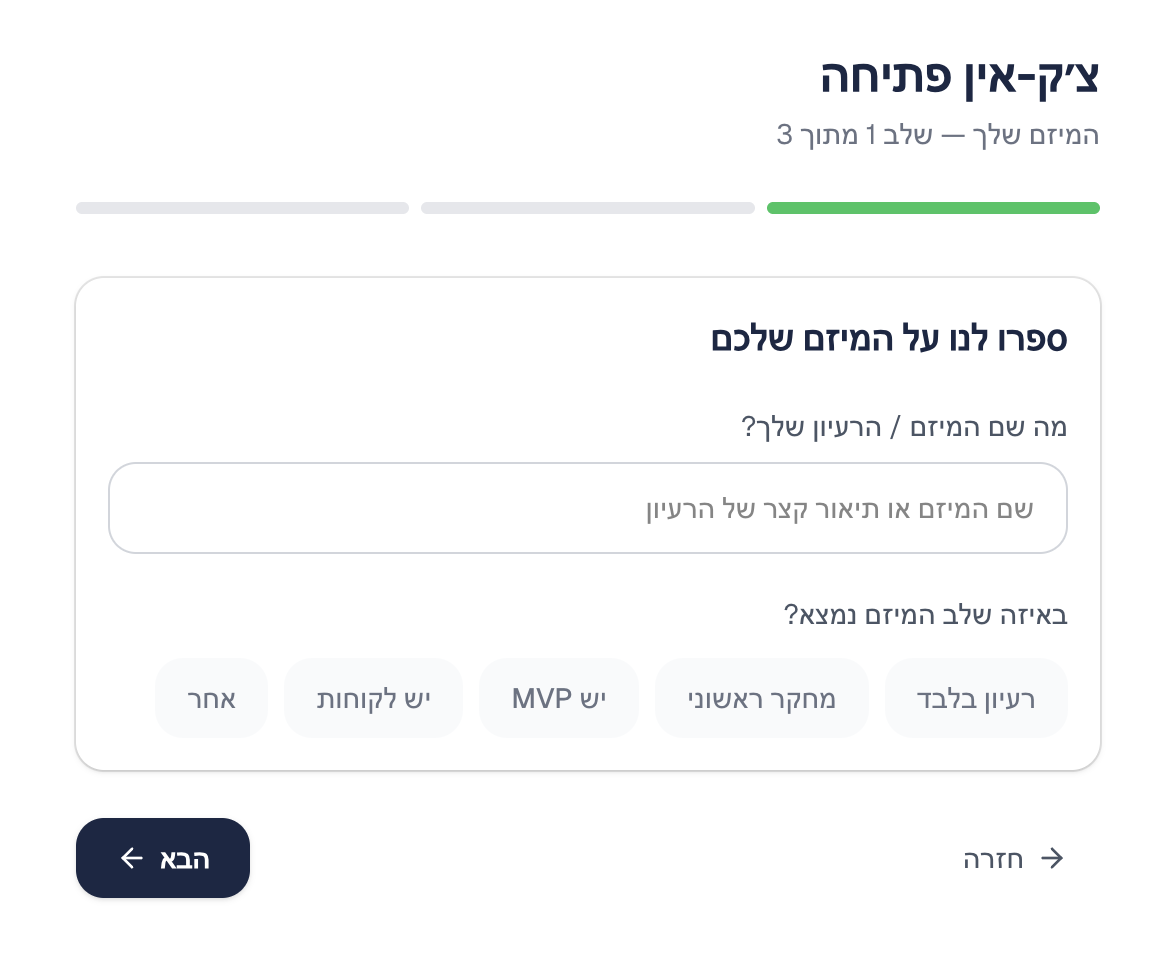Viewport: 1162px width, 954px height.
Task: Select the יש לקוחות stage option
Action: [x=374, y=698]
